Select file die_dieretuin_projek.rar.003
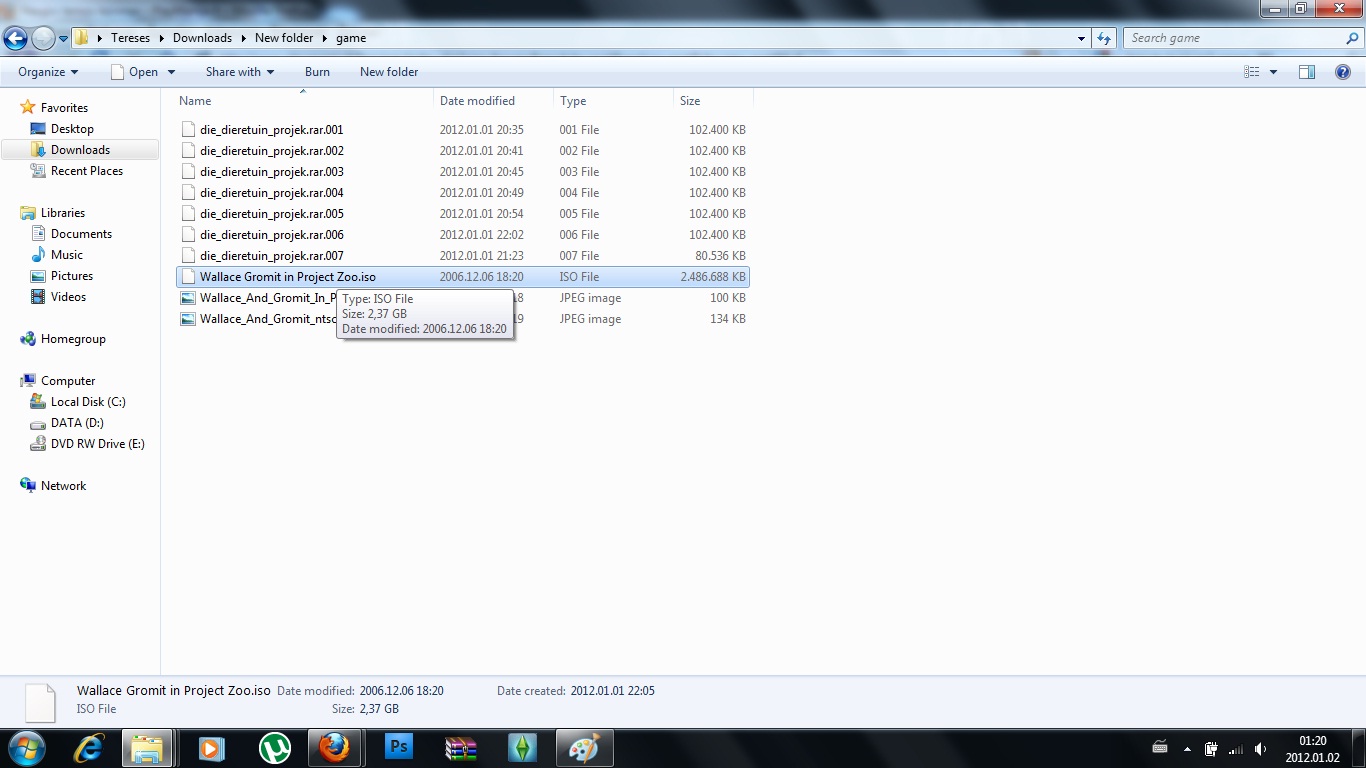 point(463,172)
